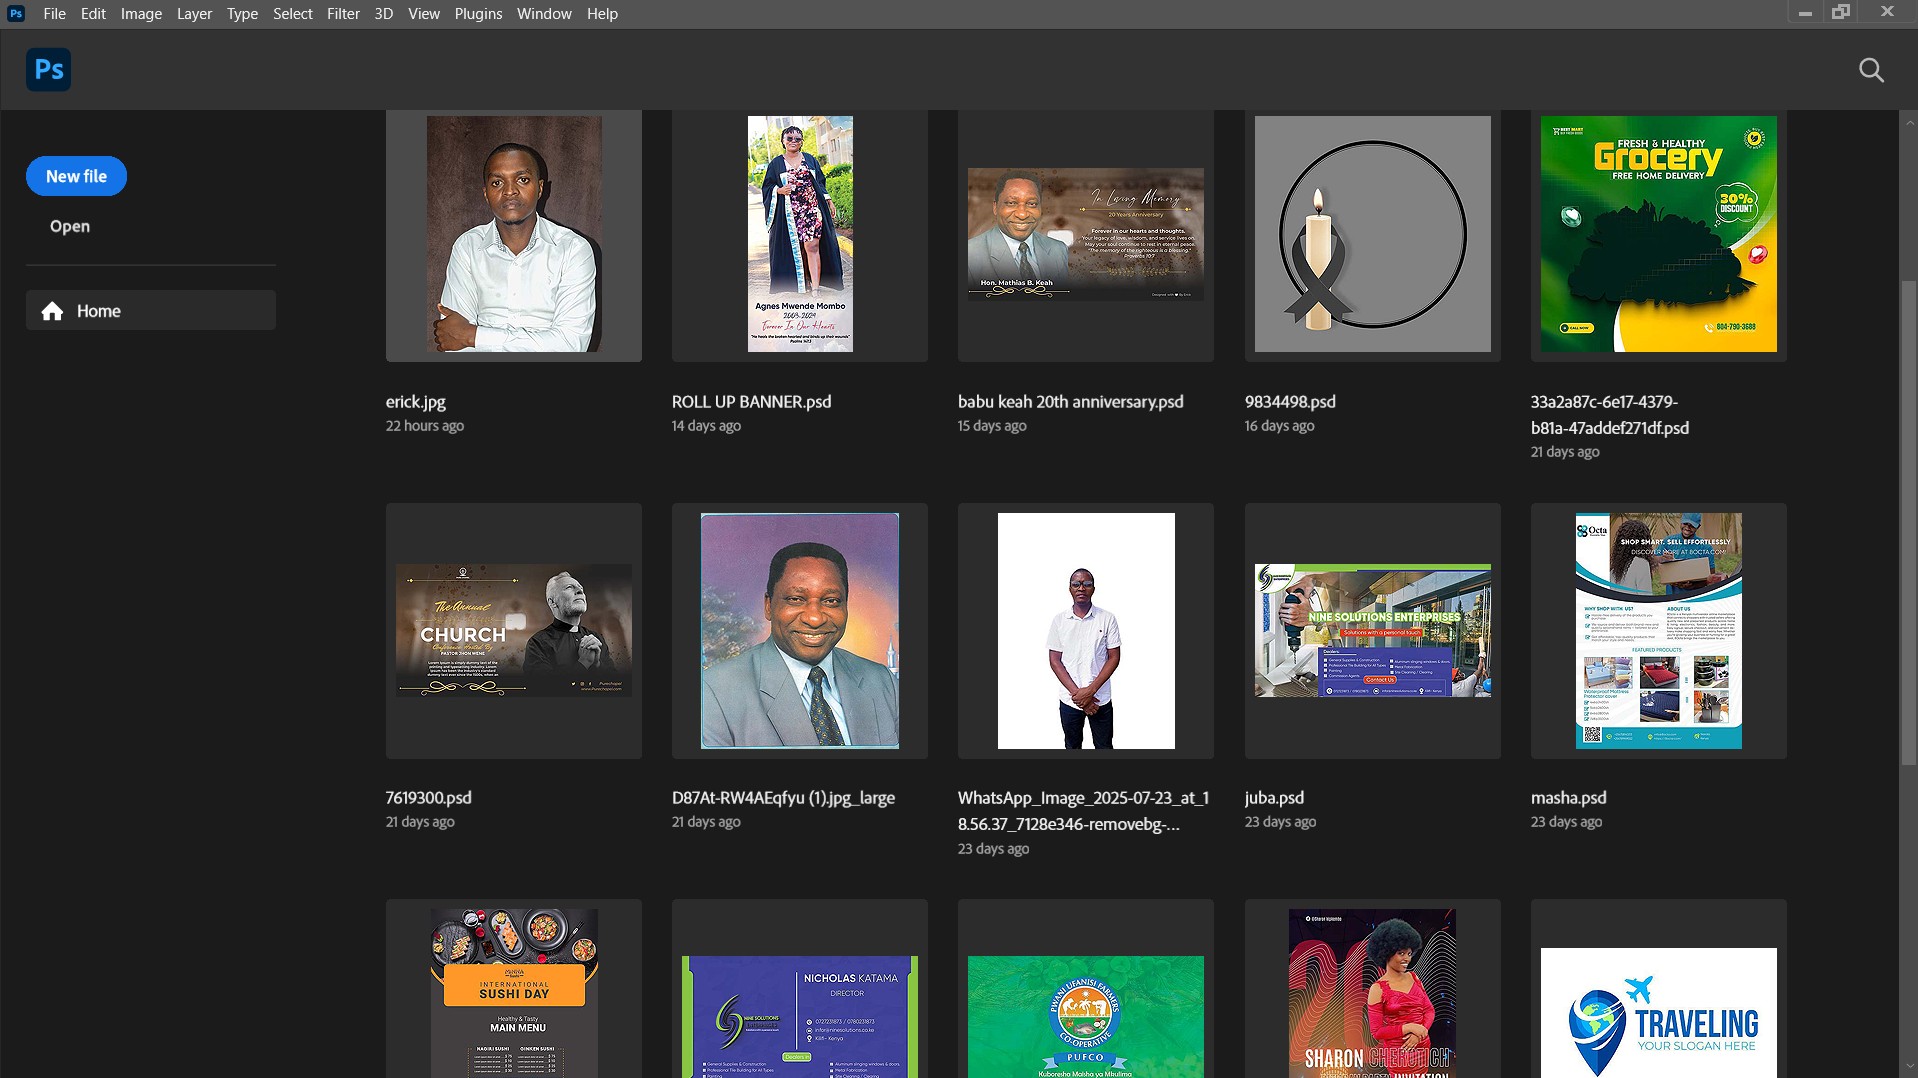Open the Window menu

tap(544, 14)
